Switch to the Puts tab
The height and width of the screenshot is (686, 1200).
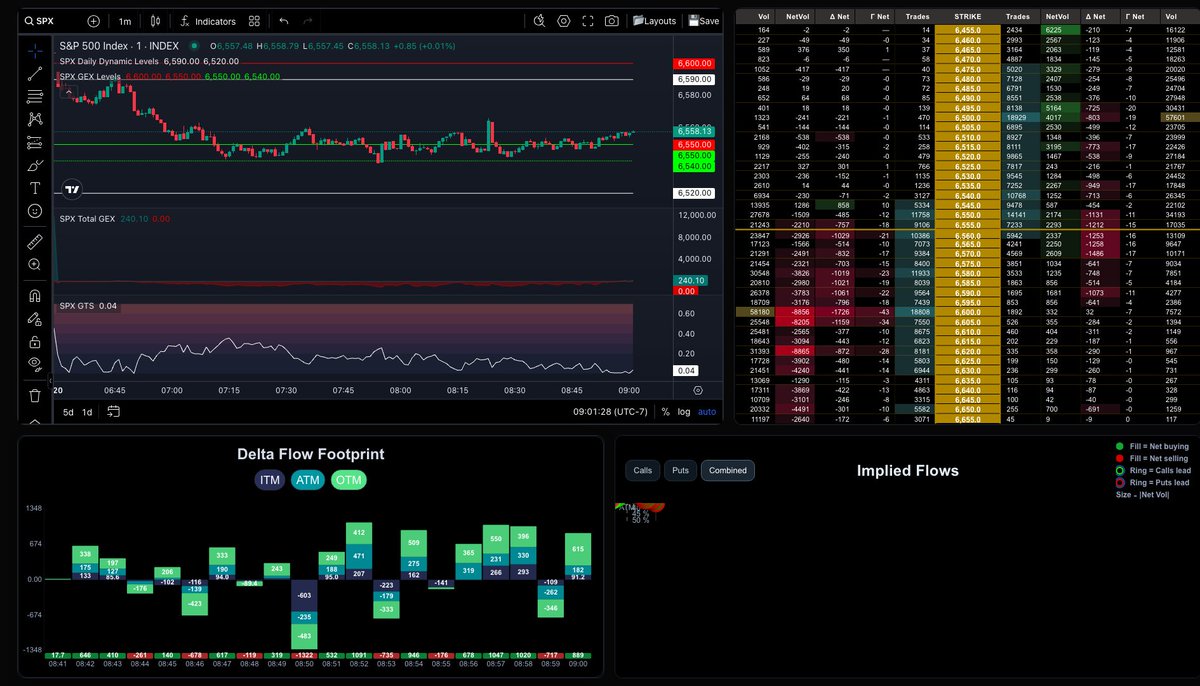[680, 470]
